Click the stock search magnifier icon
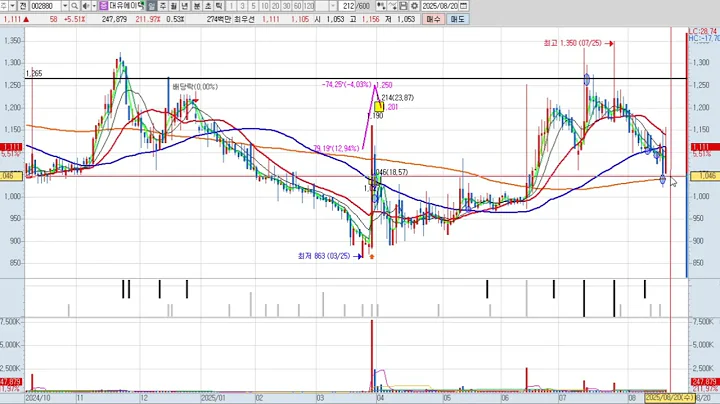Viewport: 720px width, 404px height. pos(74,6)
